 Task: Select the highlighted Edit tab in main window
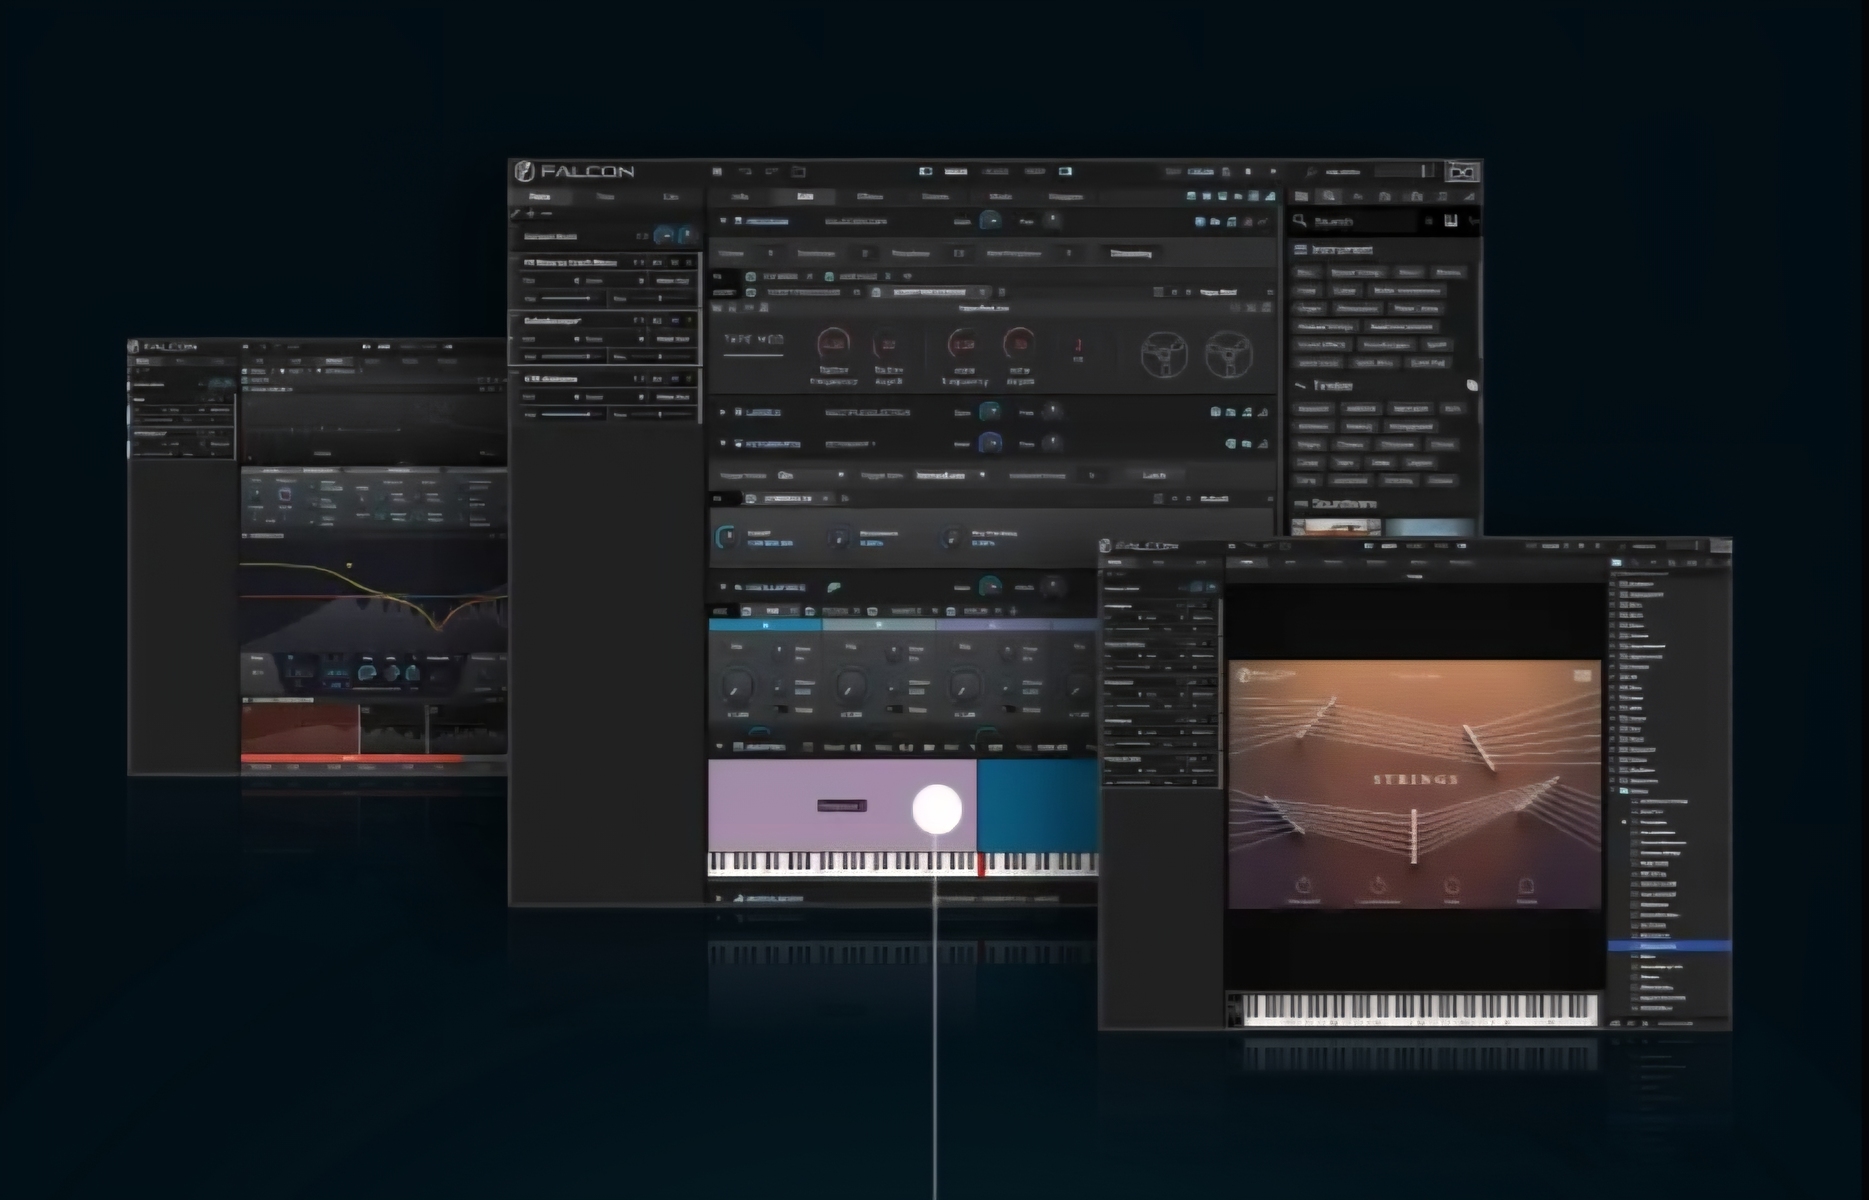(x=805, y=196)
